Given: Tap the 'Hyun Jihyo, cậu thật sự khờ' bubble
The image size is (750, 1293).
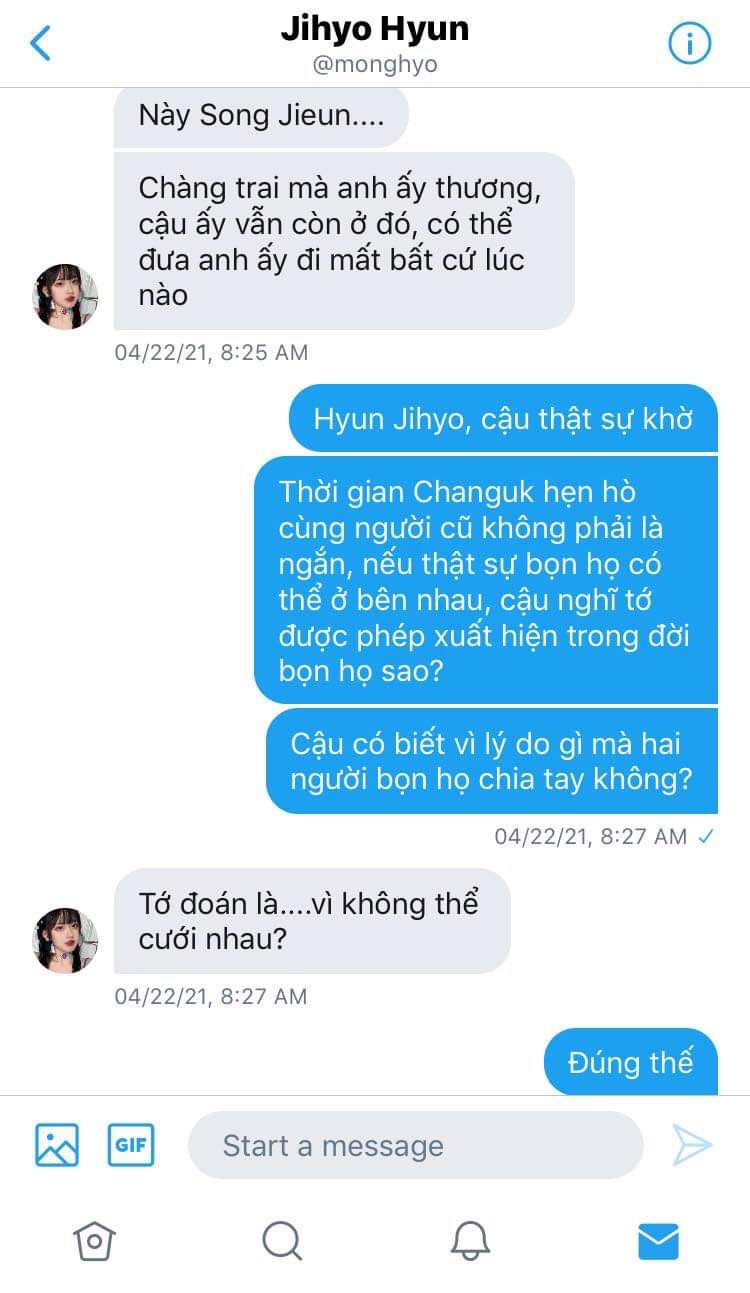Looking at the screenshot, I should click(x=503, y=418).
